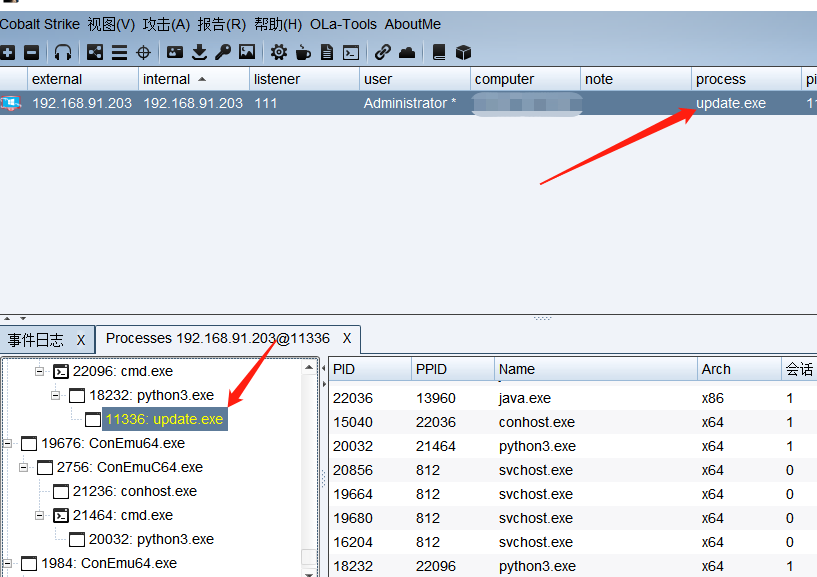
Task: Select the Processes 192.168.91.203@11336 tab
Action: [218, 338]
